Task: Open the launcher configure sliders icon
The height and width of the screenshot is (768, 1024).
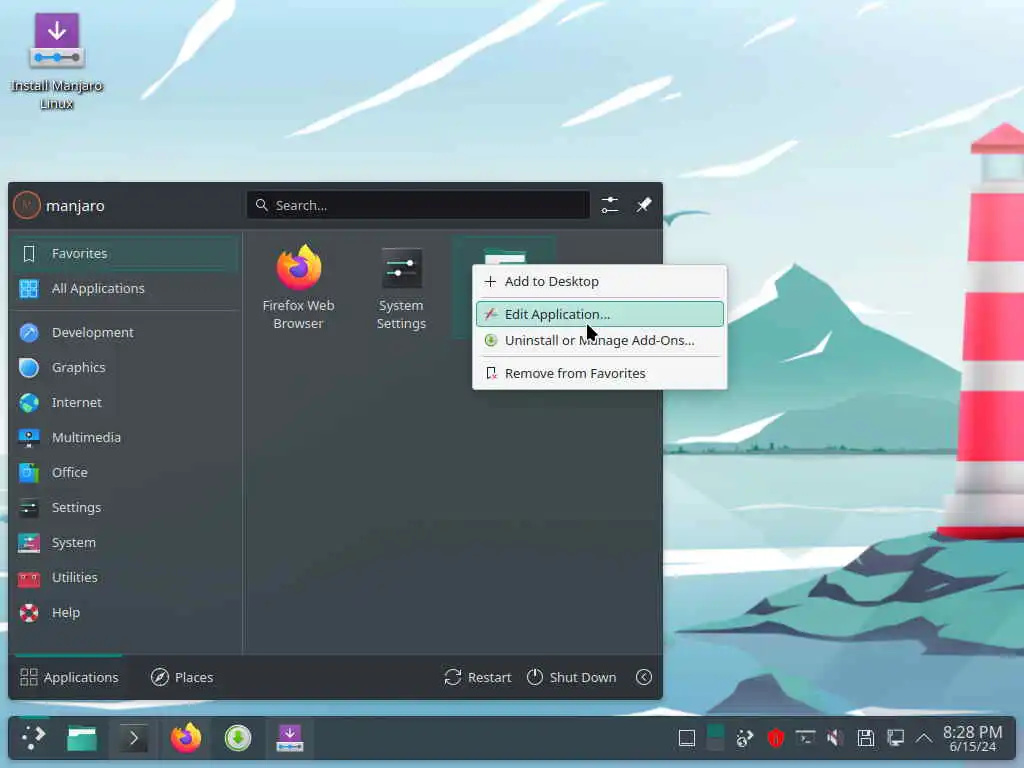Action: 609,205
